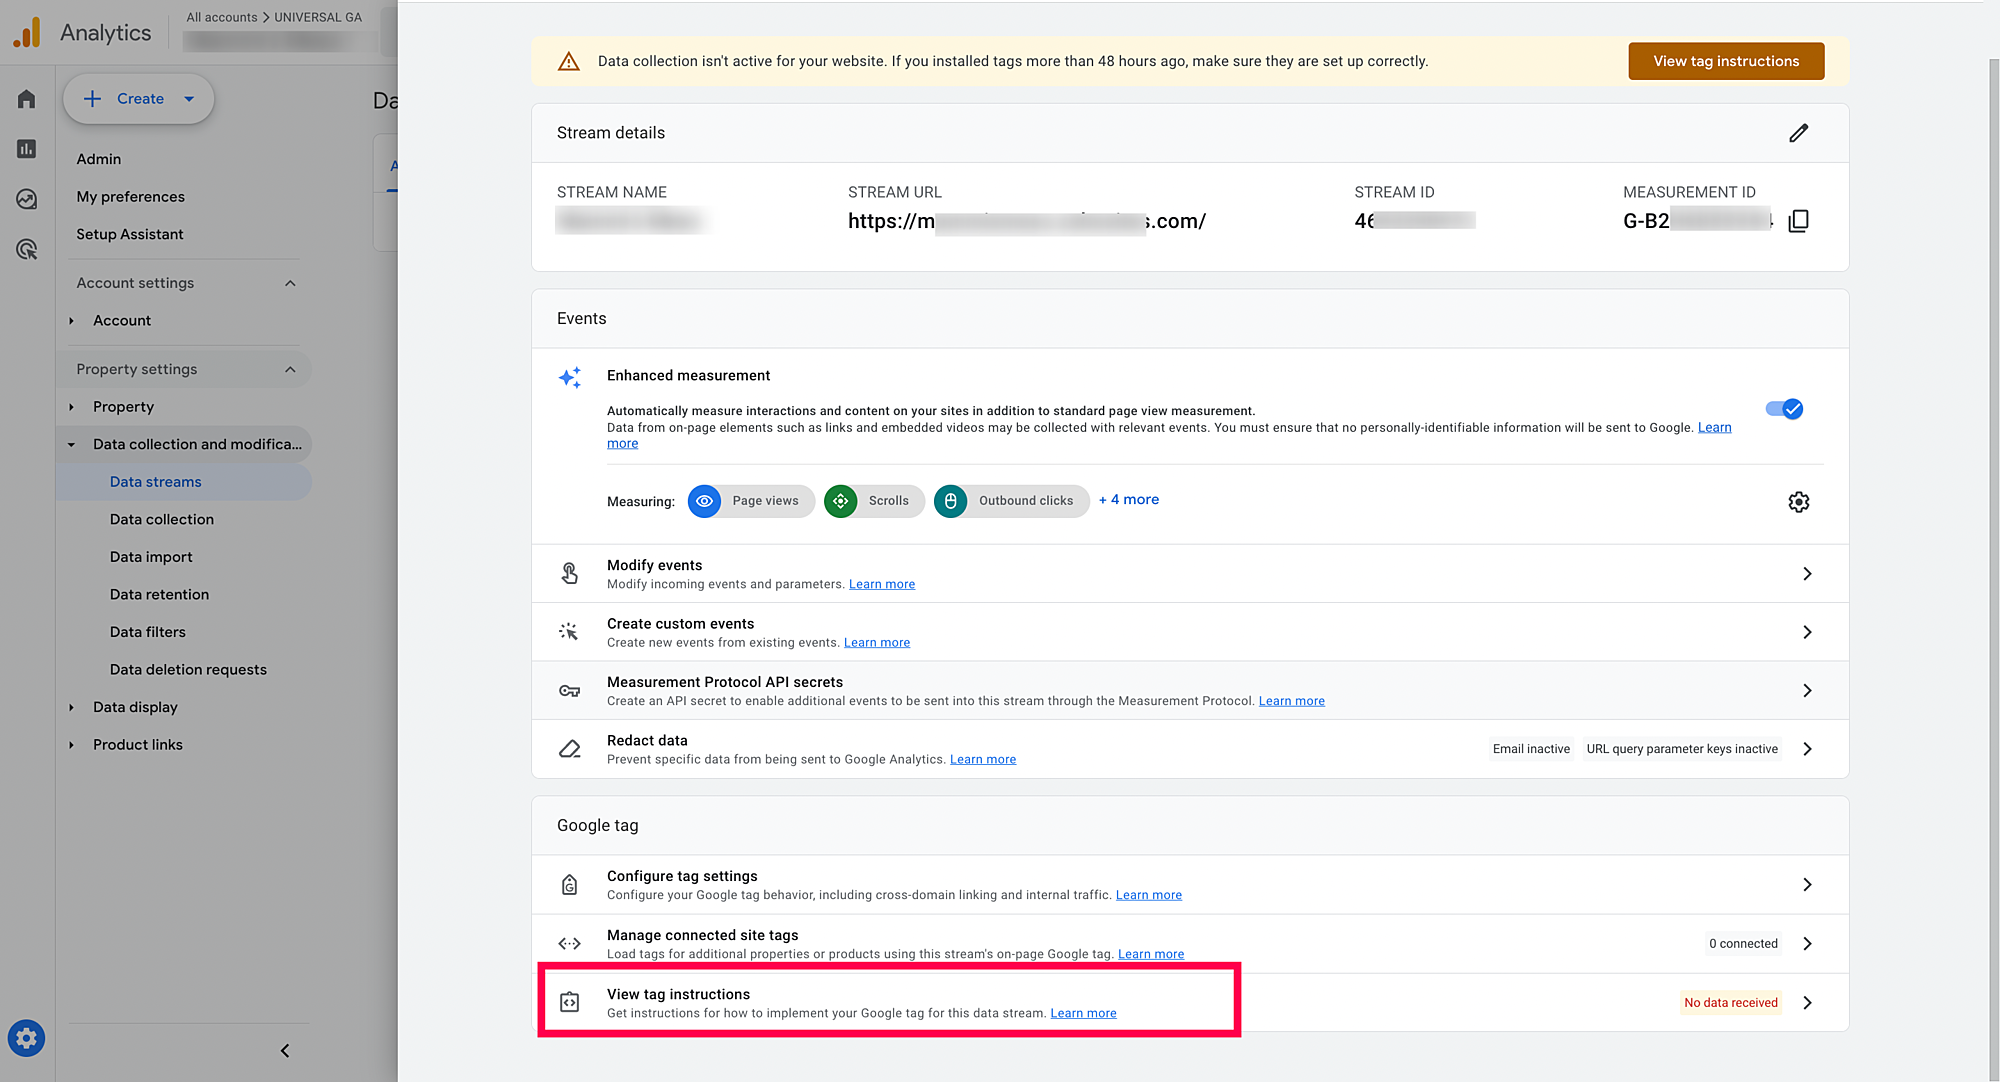Toggle off Enhanced measurement switch
Image resolution: width=2000 pixels, height=1082 pixels.
tap(1784, 409)
